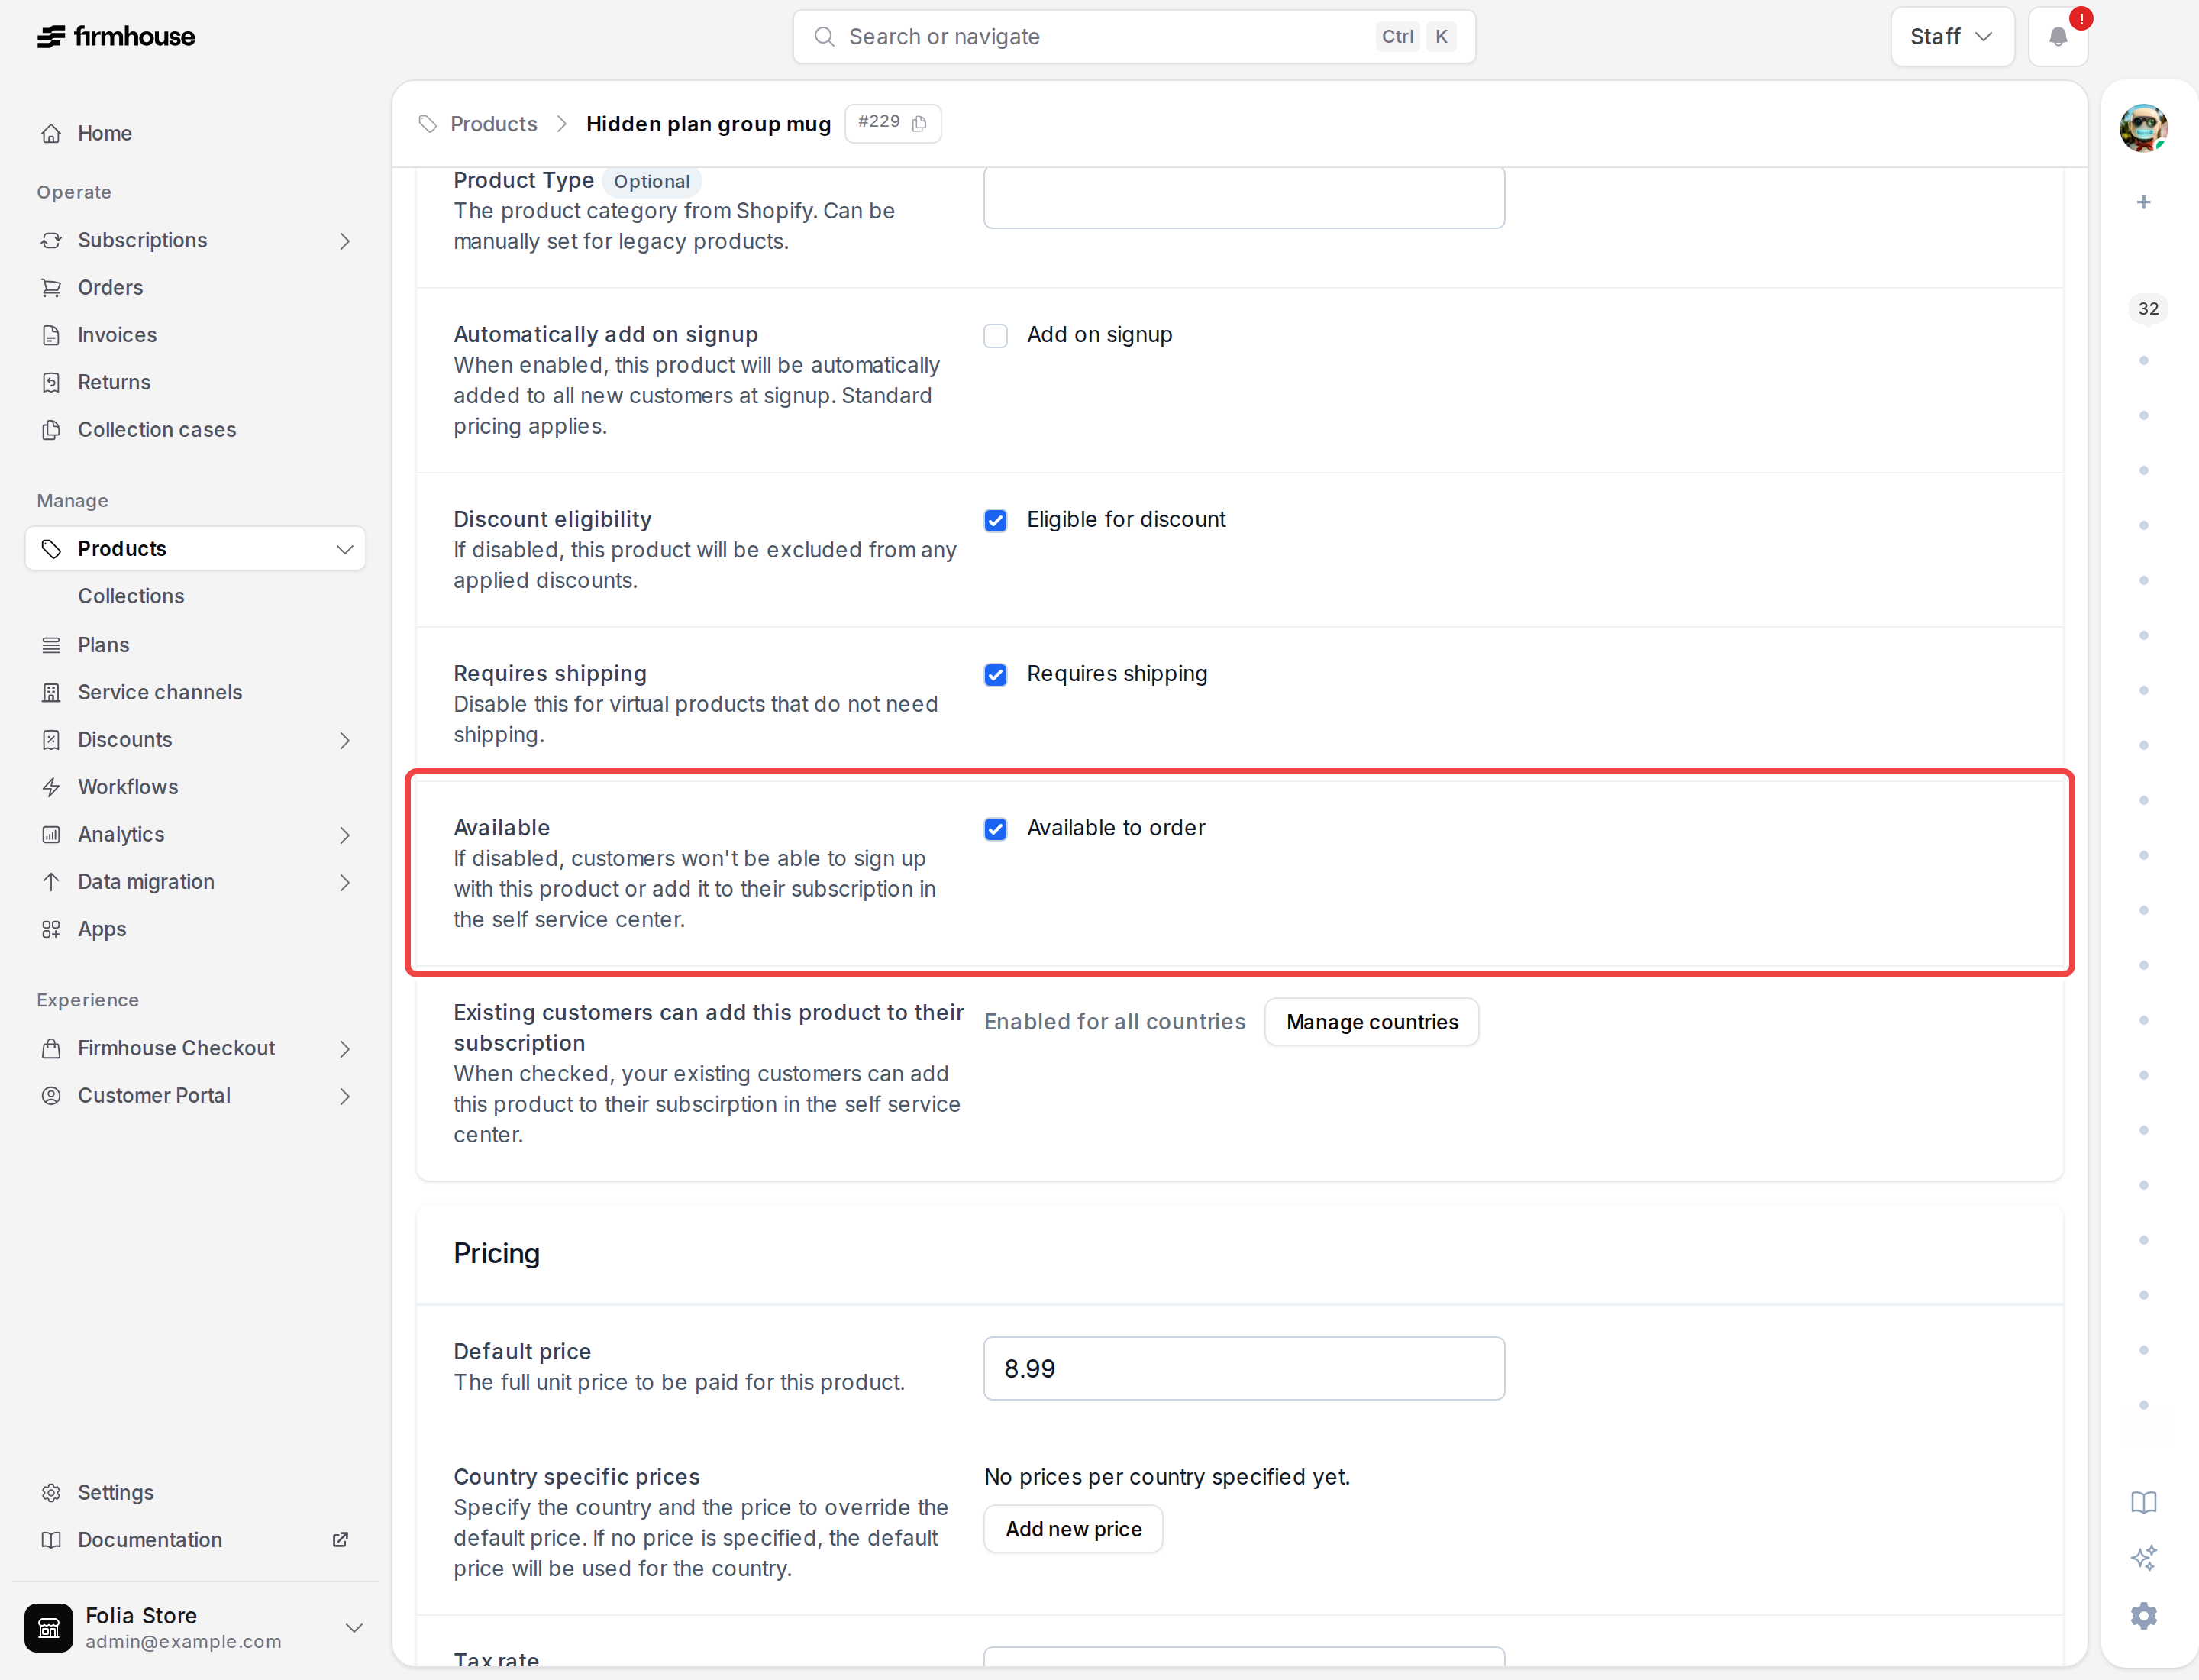Open Plans in the sidebar

195,645
